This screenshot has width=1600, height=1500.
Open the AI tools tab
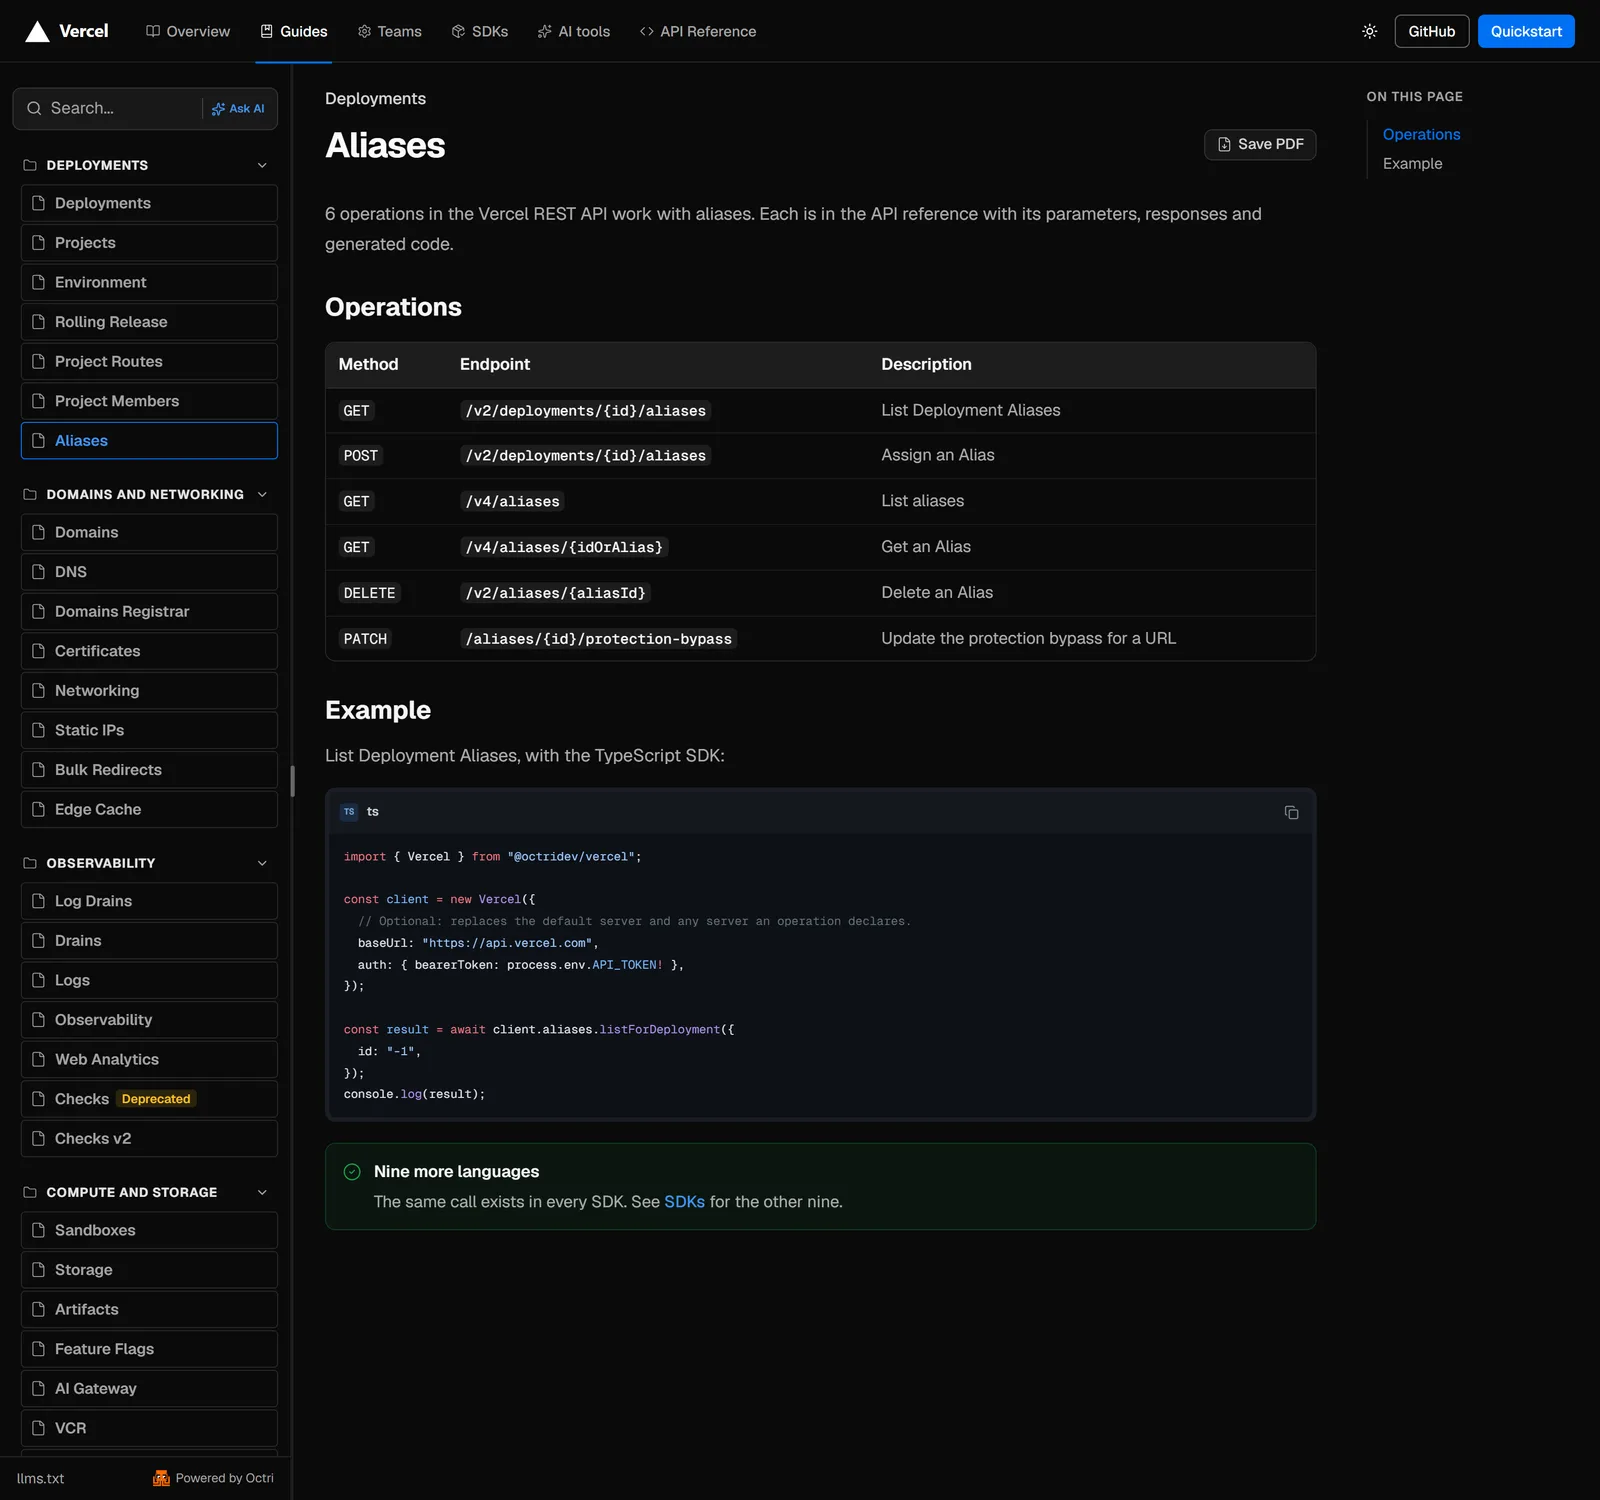tap(574, 32)
